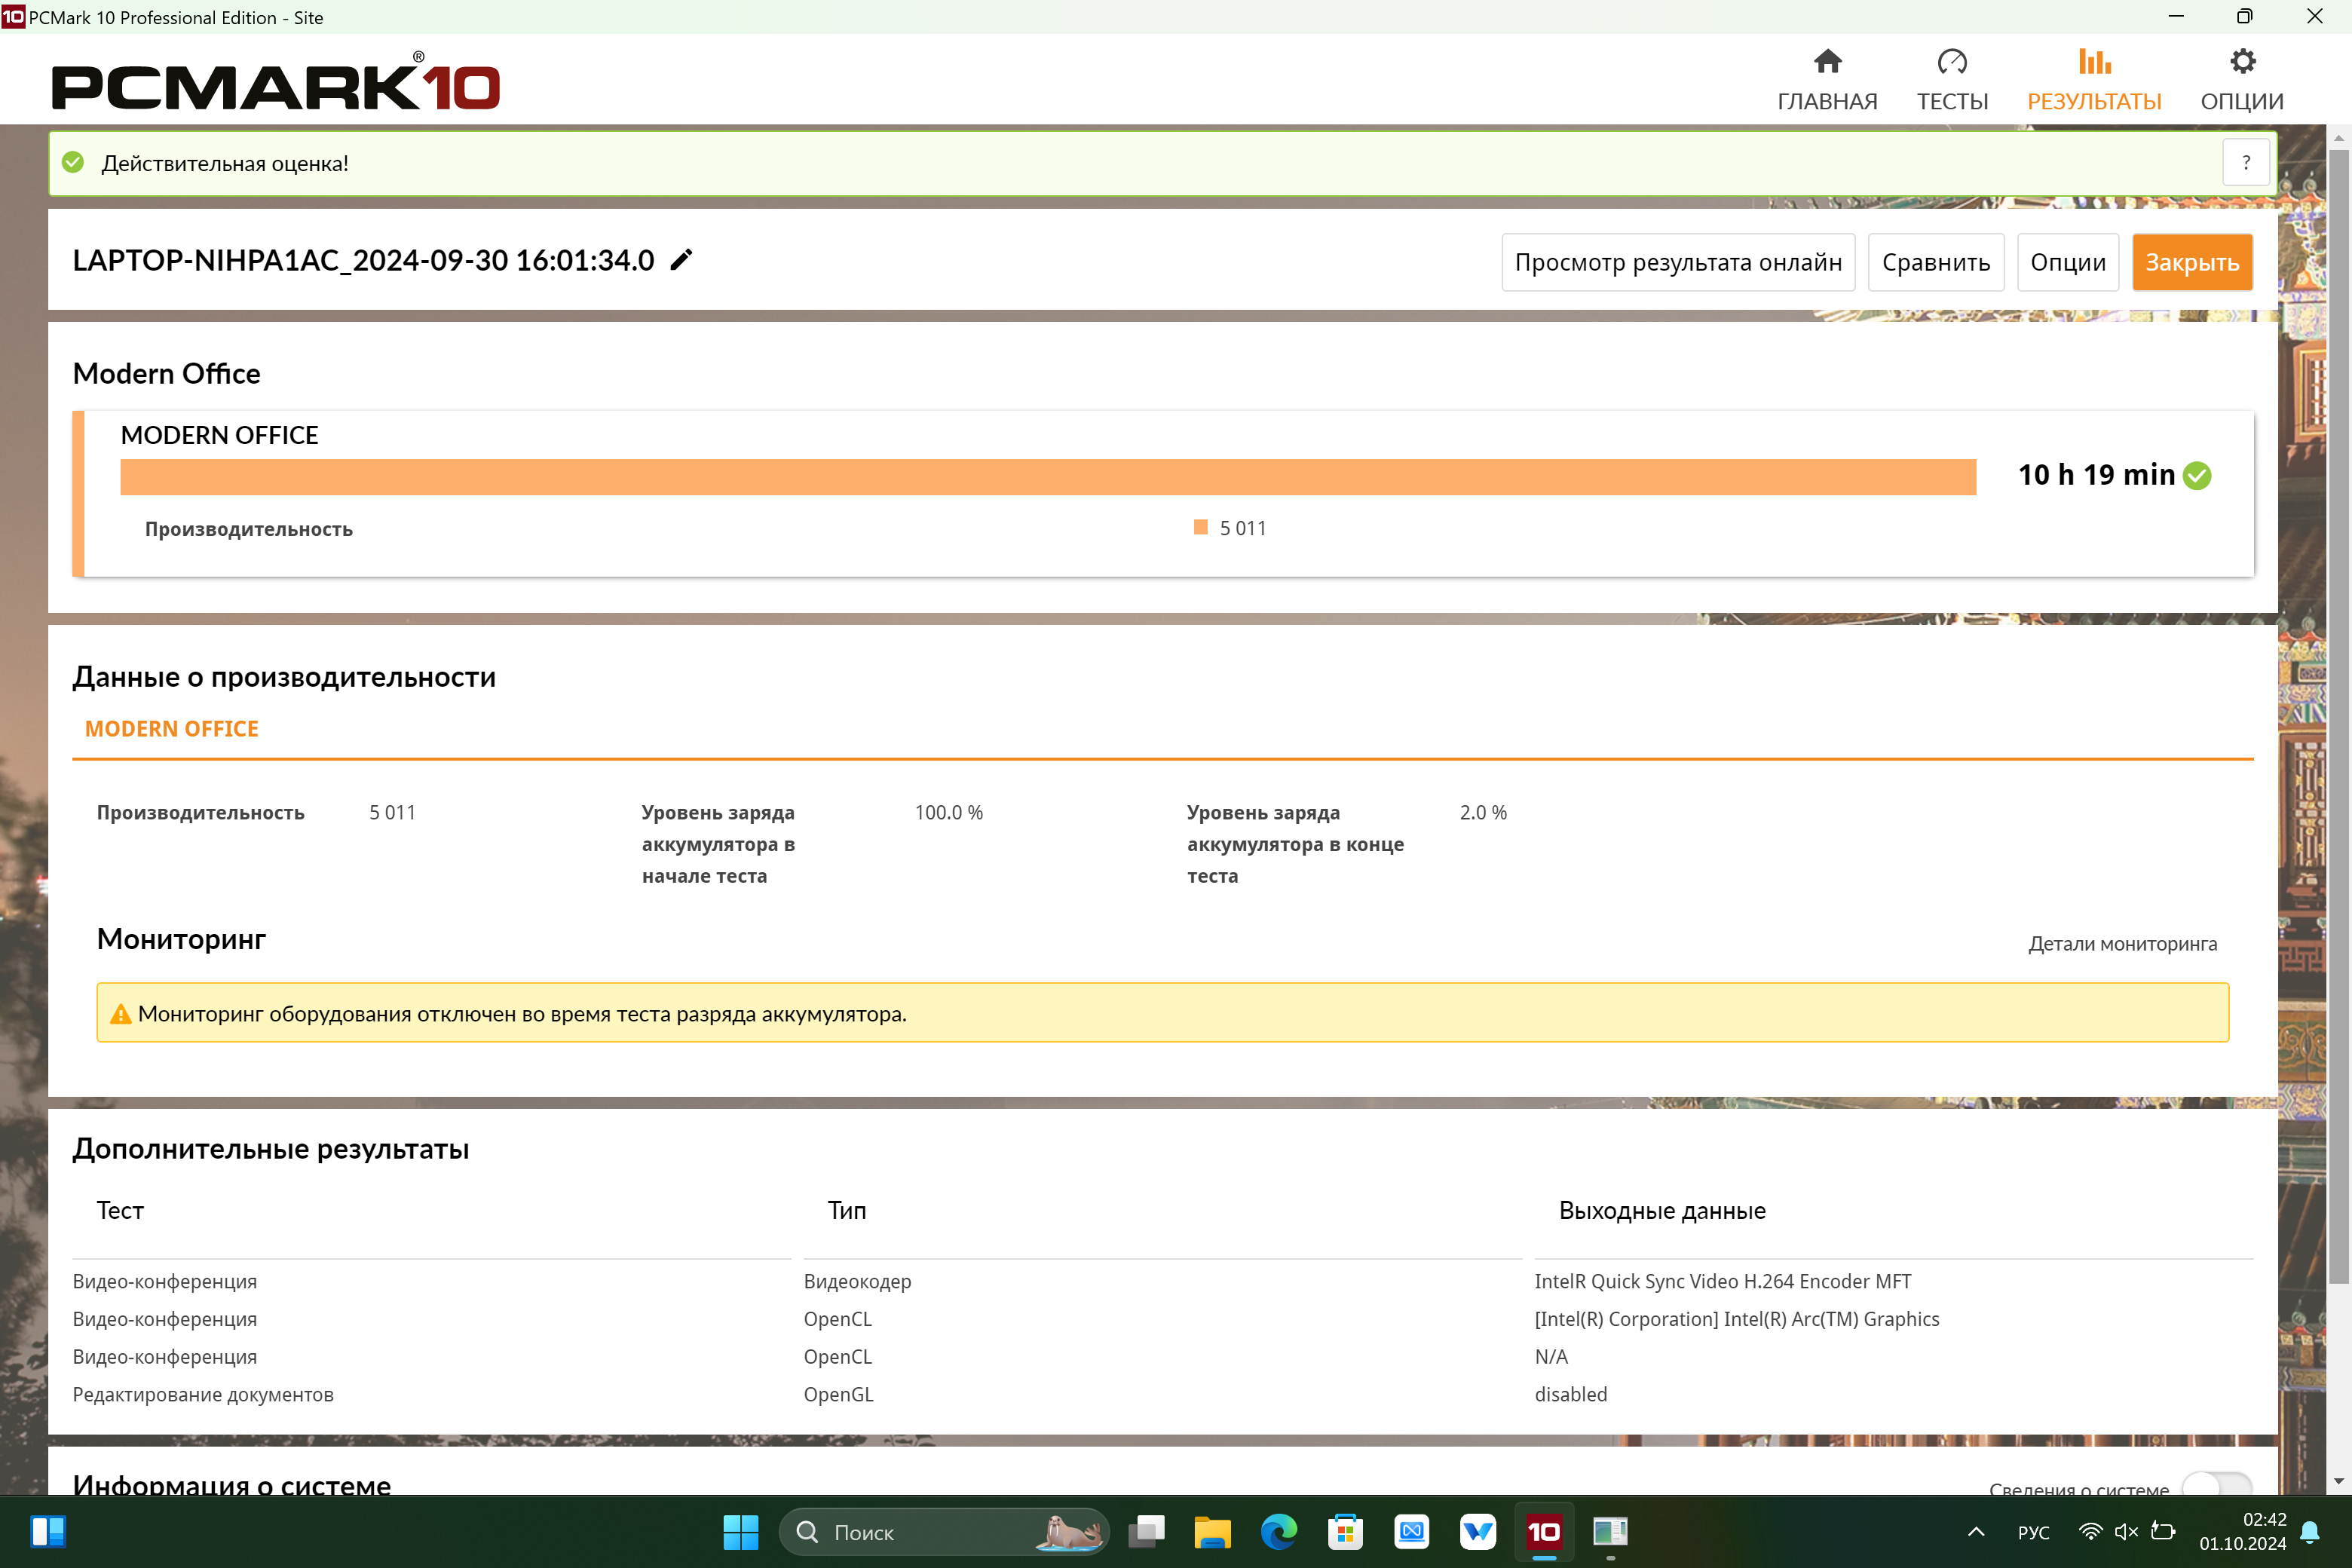Open Options (ОПЦИИ) gear icon
Viewport: 2352px width, 1568px height.
click(2242, 80)
